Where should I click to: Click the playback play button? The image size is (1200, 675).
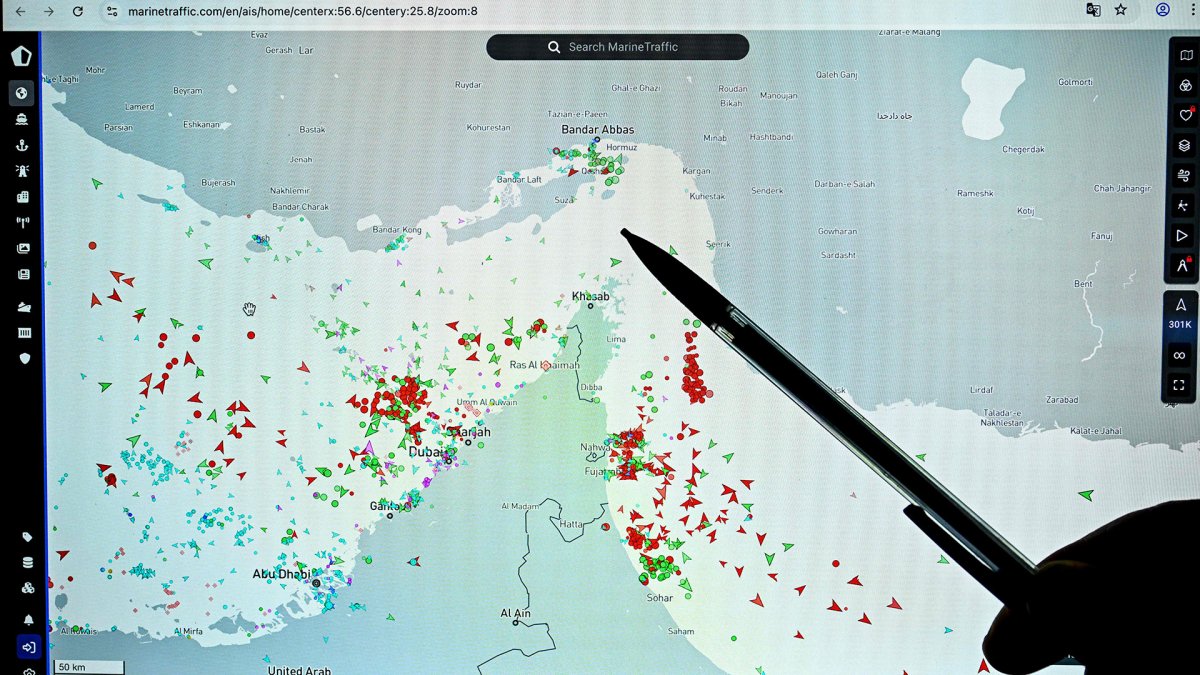click(1183, 236)
